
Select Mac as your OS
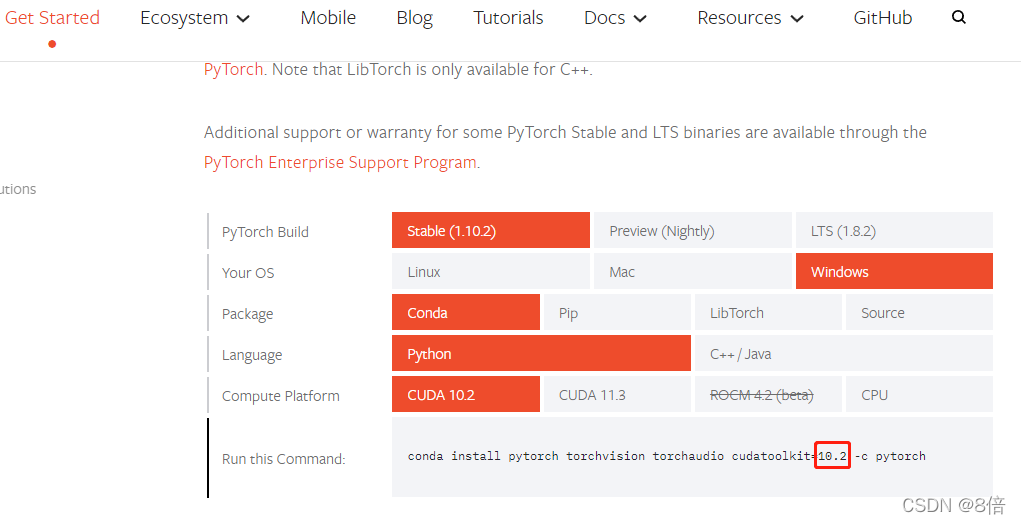pyautogui.click(x=693, y=271)
